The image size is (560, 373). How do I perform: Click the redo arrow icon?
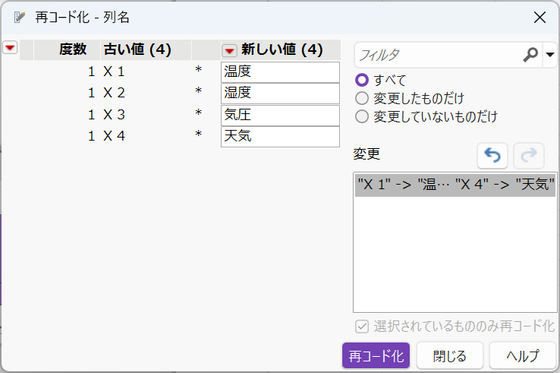529,155
